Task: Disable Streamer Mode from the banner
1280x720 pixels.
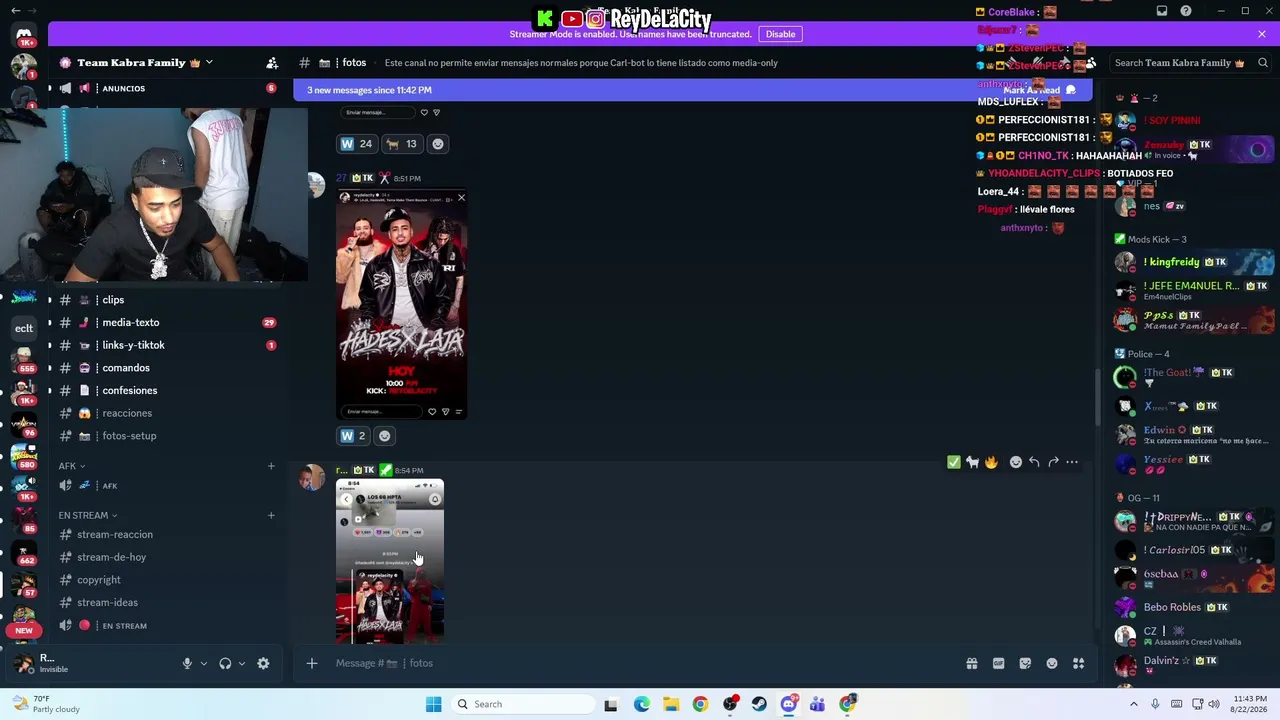Action: click(780, 34)
